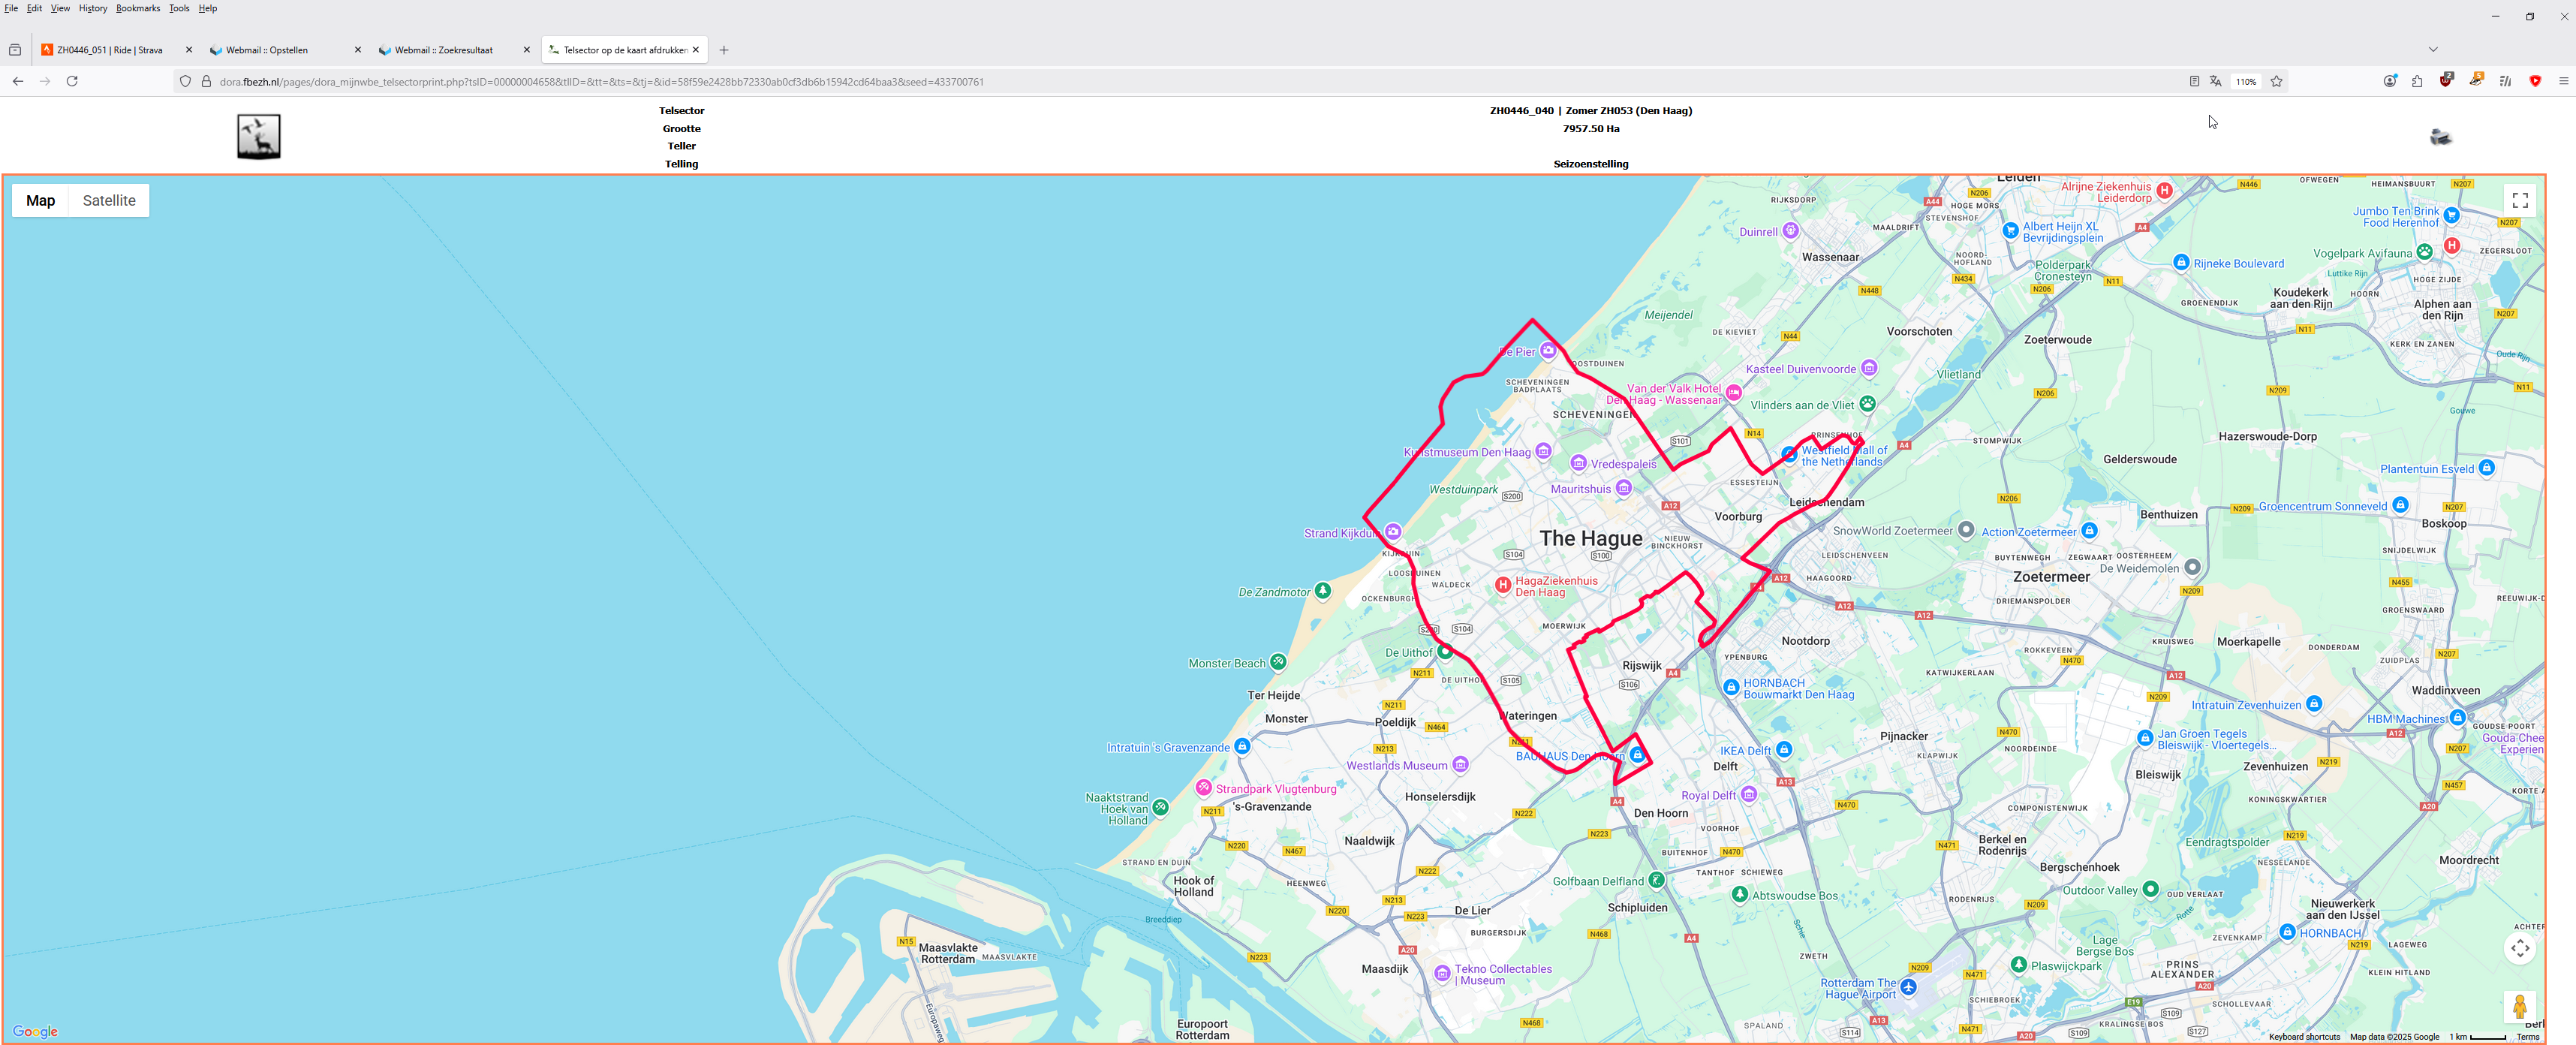
Task: Click the map camera controls button
Action: [2520, 948]
